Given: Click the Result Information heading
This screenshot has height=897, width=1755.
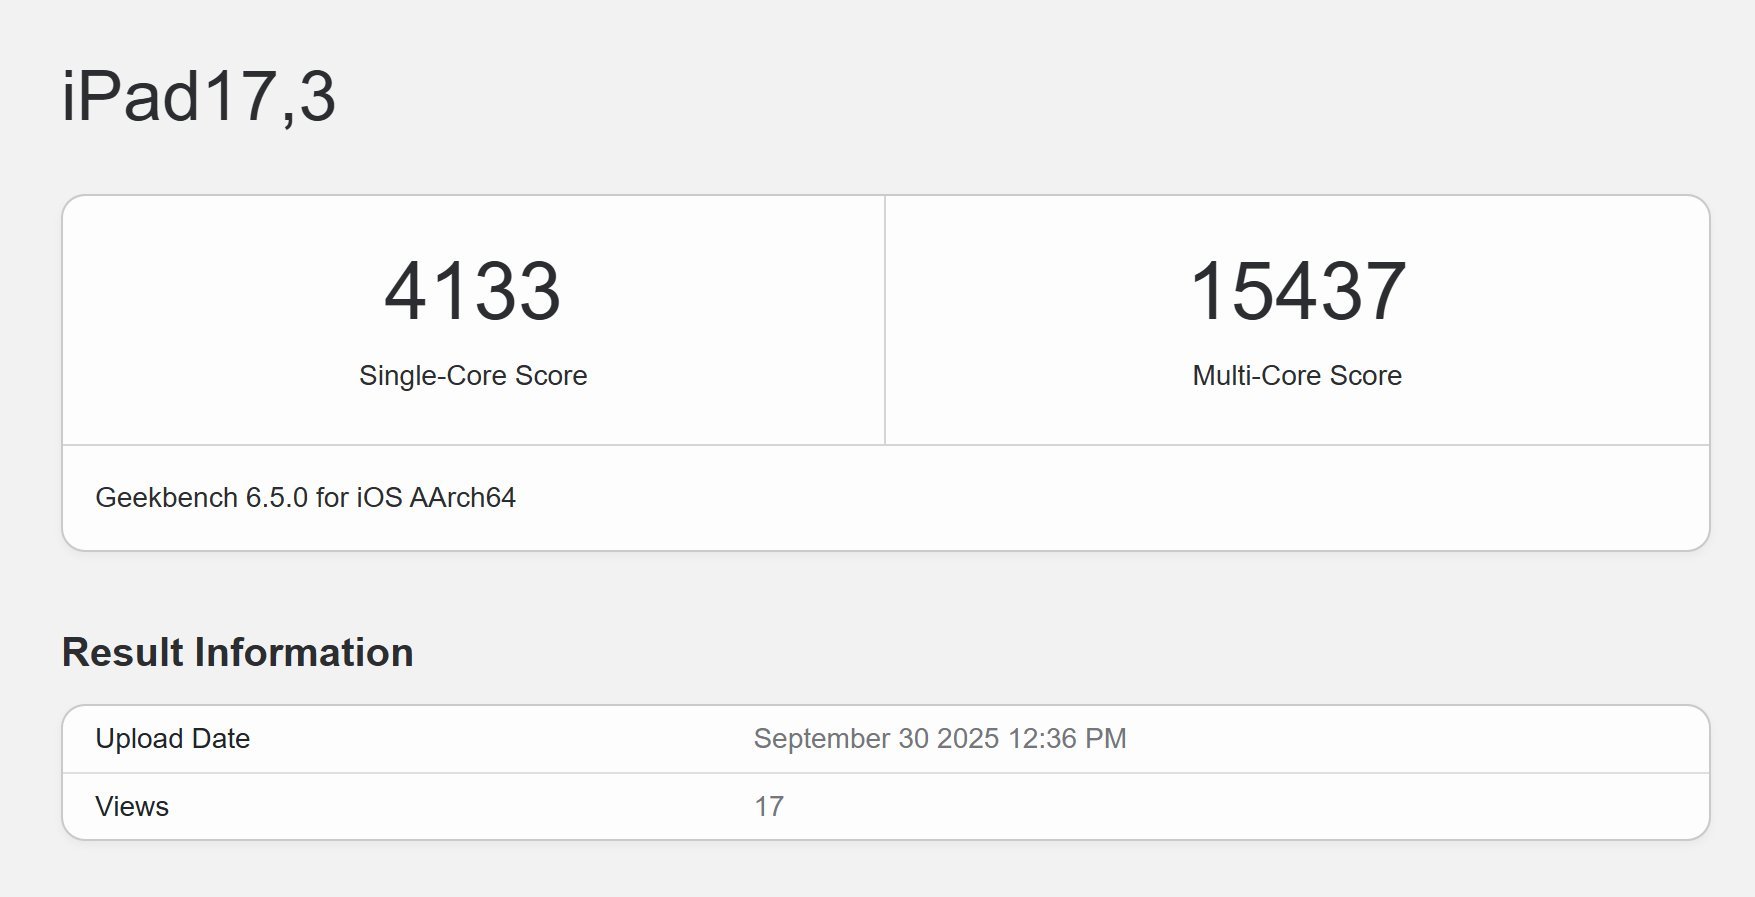Looking at the screenshot, I should click(237, 653).
